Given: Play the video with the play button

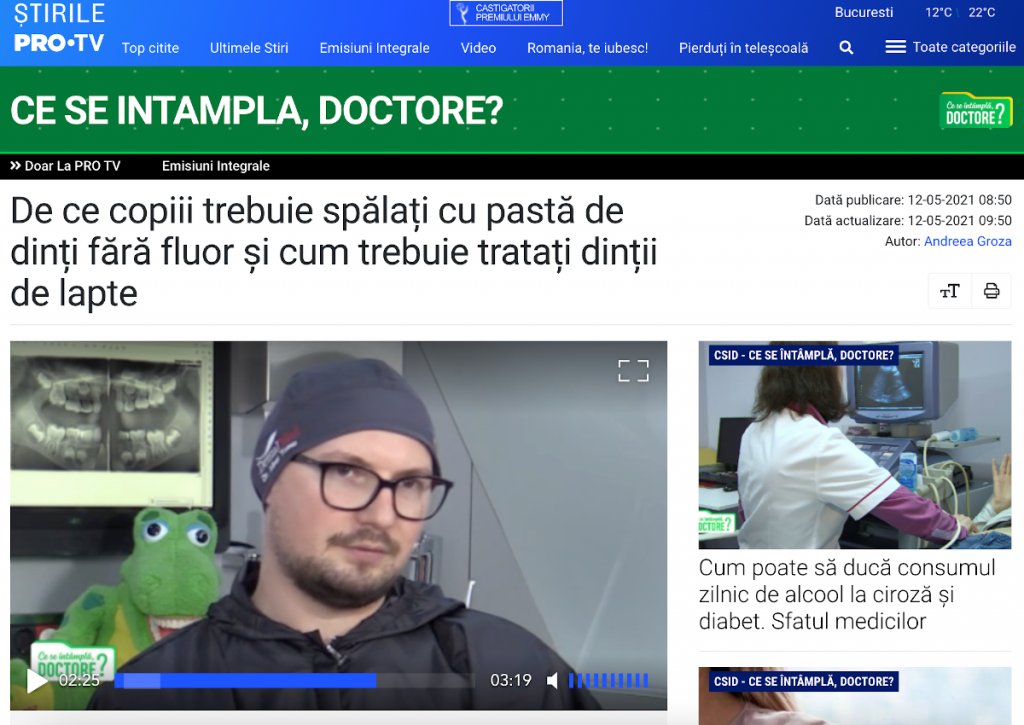Looking at the screenshot, I should [37, 681].
